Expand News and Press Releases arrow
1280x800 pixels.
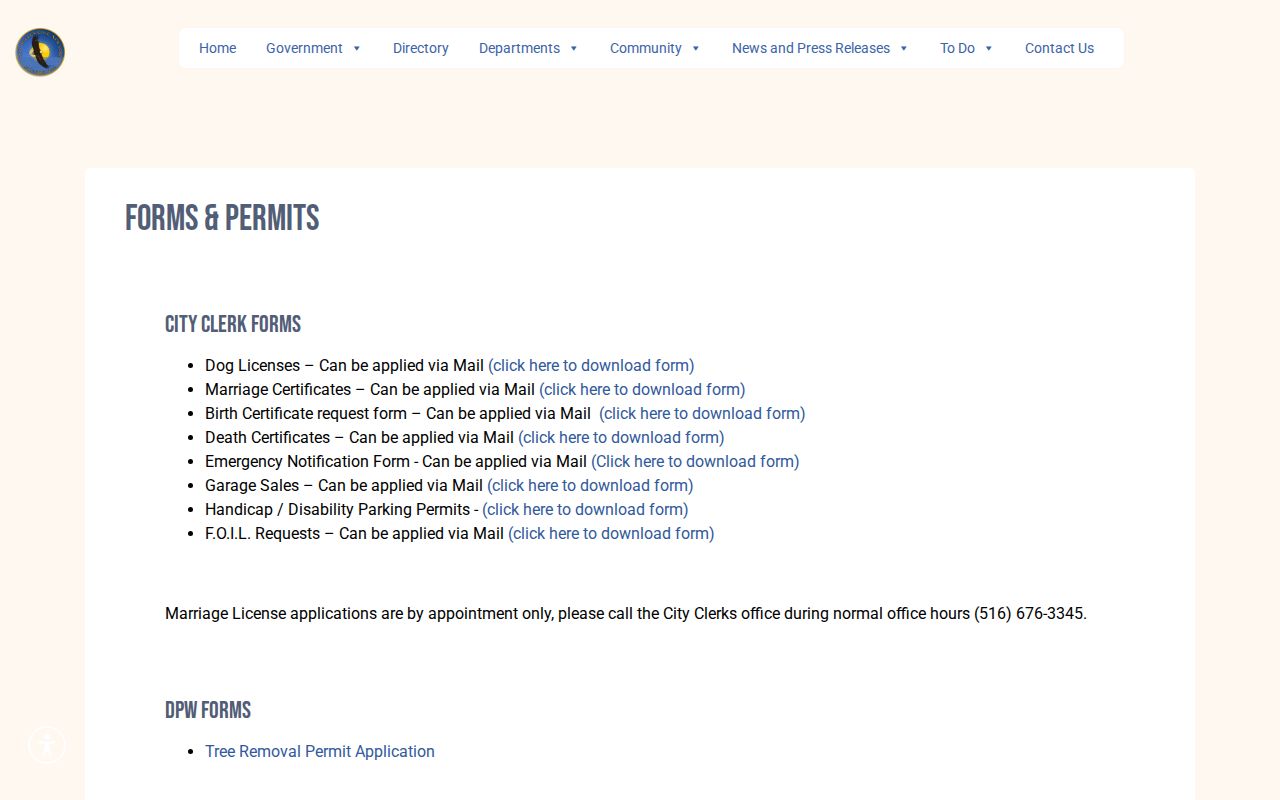(903, 48)
